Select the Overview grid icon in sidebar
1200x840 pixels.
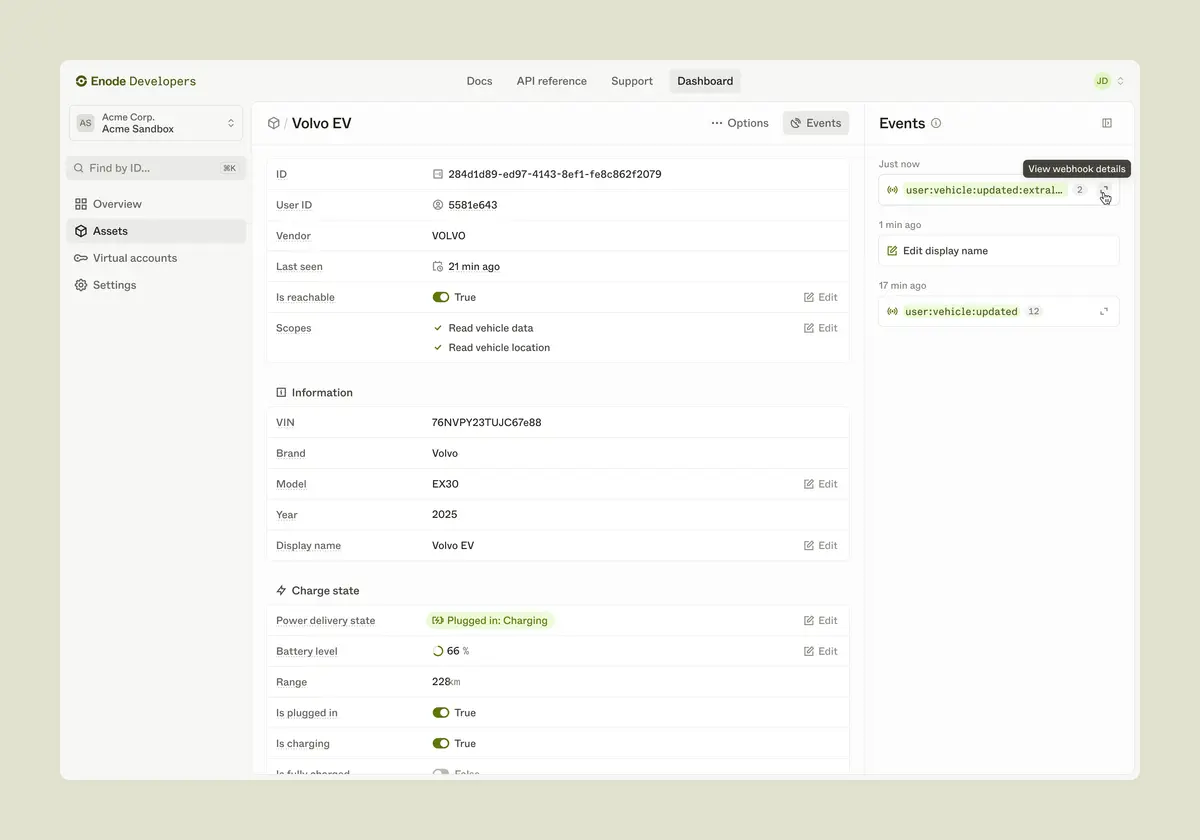(x=81, y=203)
